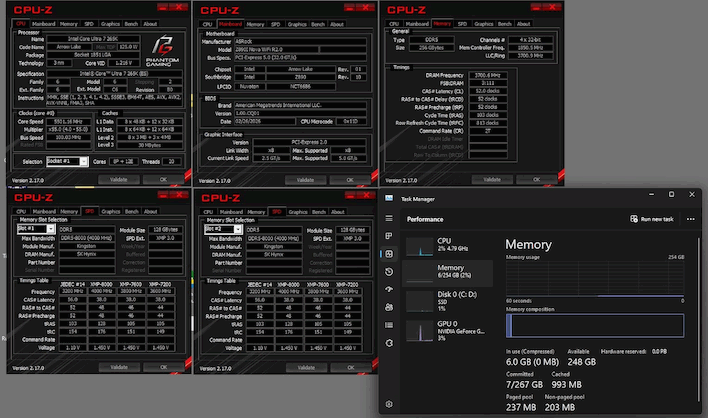
Task: Select Memory performance entry
Action: coord(448,273)
